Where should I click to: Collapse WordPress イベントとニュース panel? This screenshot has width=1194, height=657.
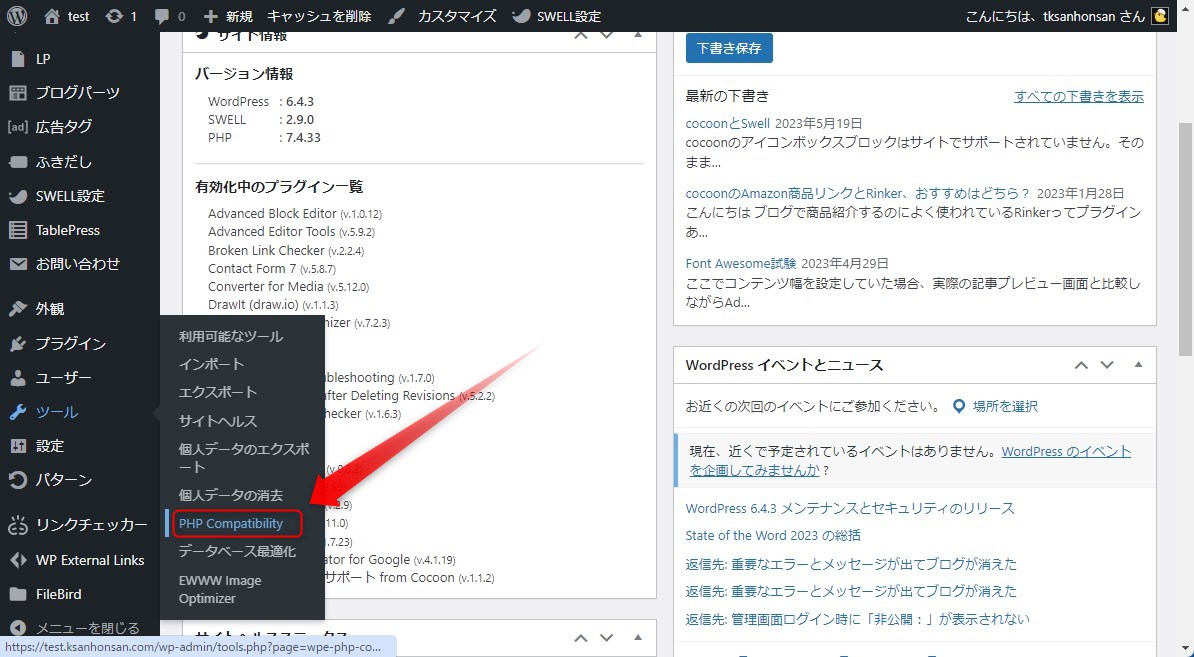(1138, 365)
